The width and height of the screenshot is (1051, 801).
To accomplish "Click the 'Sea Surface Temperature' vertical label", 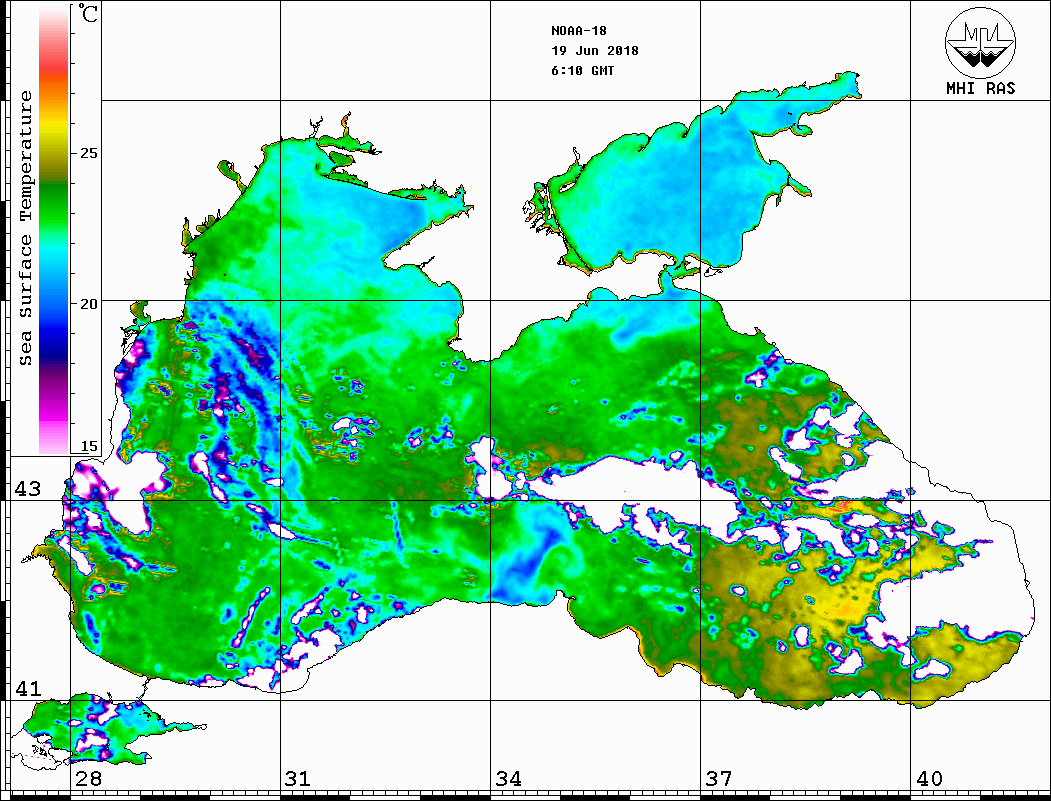I will 26,228.
